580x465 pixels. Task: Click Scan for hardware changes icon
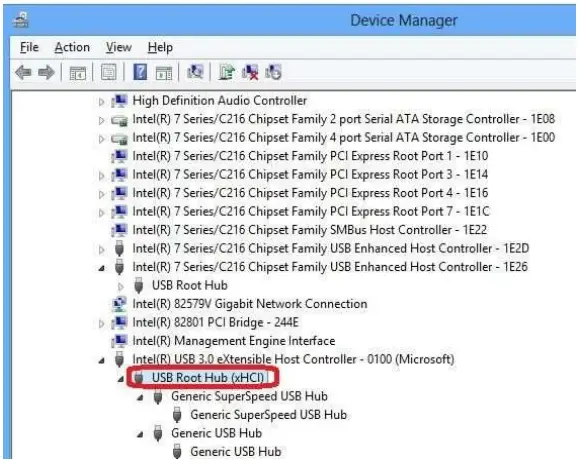[195, 71]
